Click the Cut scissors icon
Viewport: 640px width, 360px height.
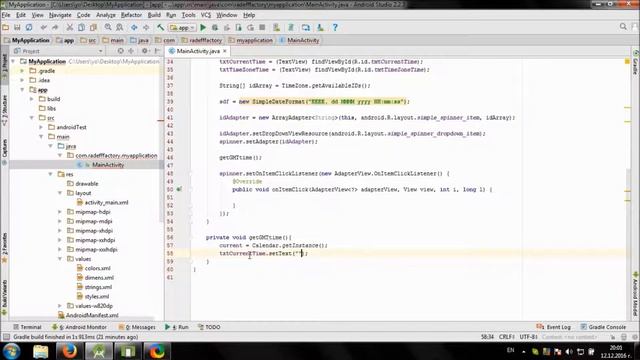[x=70, y=27]
